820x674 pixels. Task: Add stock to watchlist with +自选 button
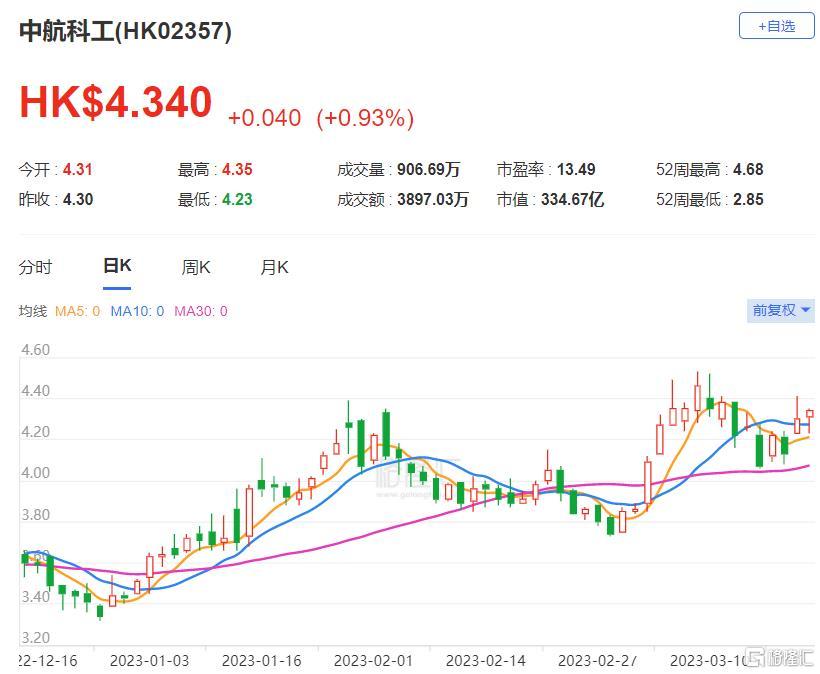coord(777,26)
